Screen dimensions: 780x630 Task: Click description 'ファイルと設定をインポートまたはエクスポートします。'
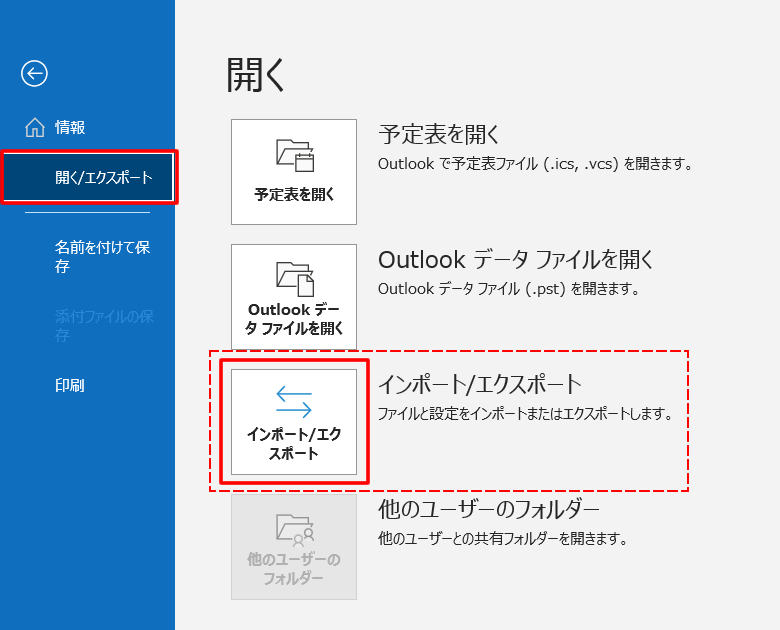pos(525,414)
